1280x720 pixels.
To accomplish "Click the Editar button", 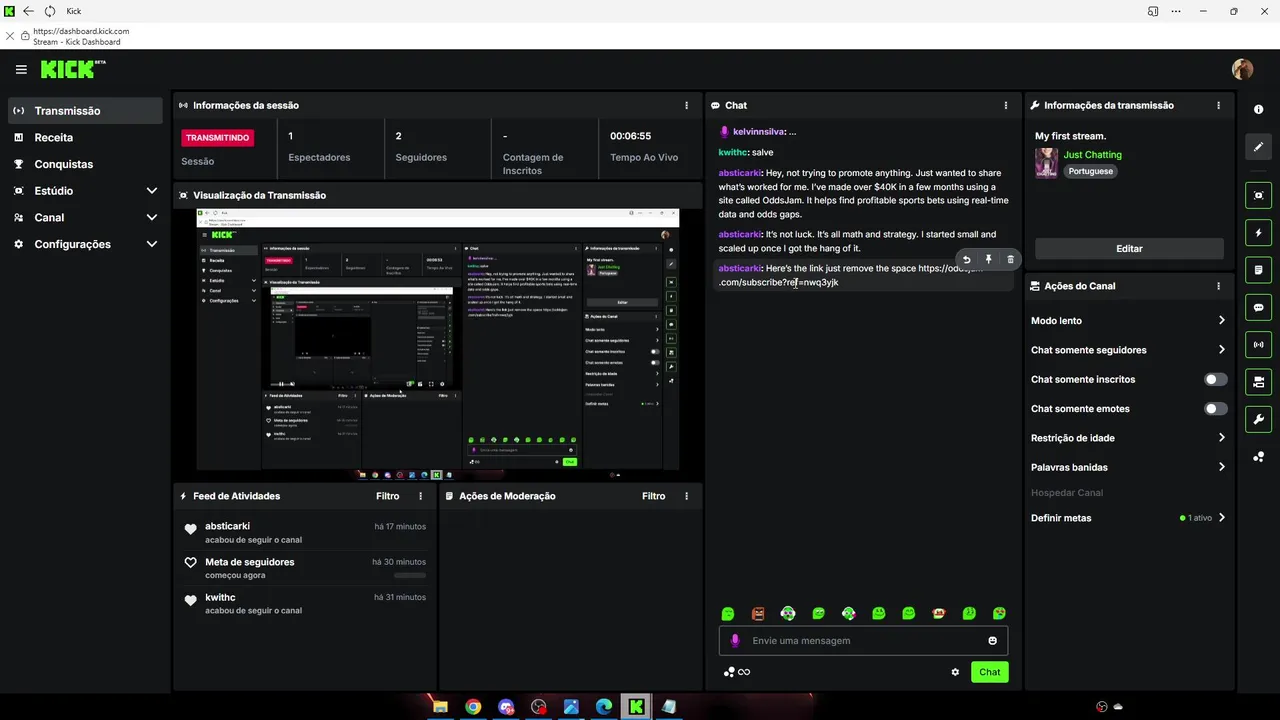I will tap(1129, 248).
